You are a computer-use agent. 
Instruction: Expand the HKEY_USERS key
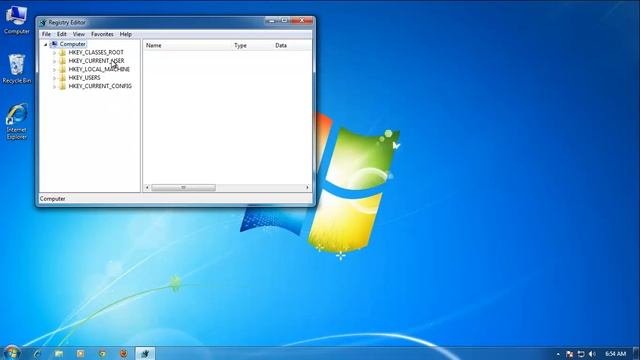[54, 78]
